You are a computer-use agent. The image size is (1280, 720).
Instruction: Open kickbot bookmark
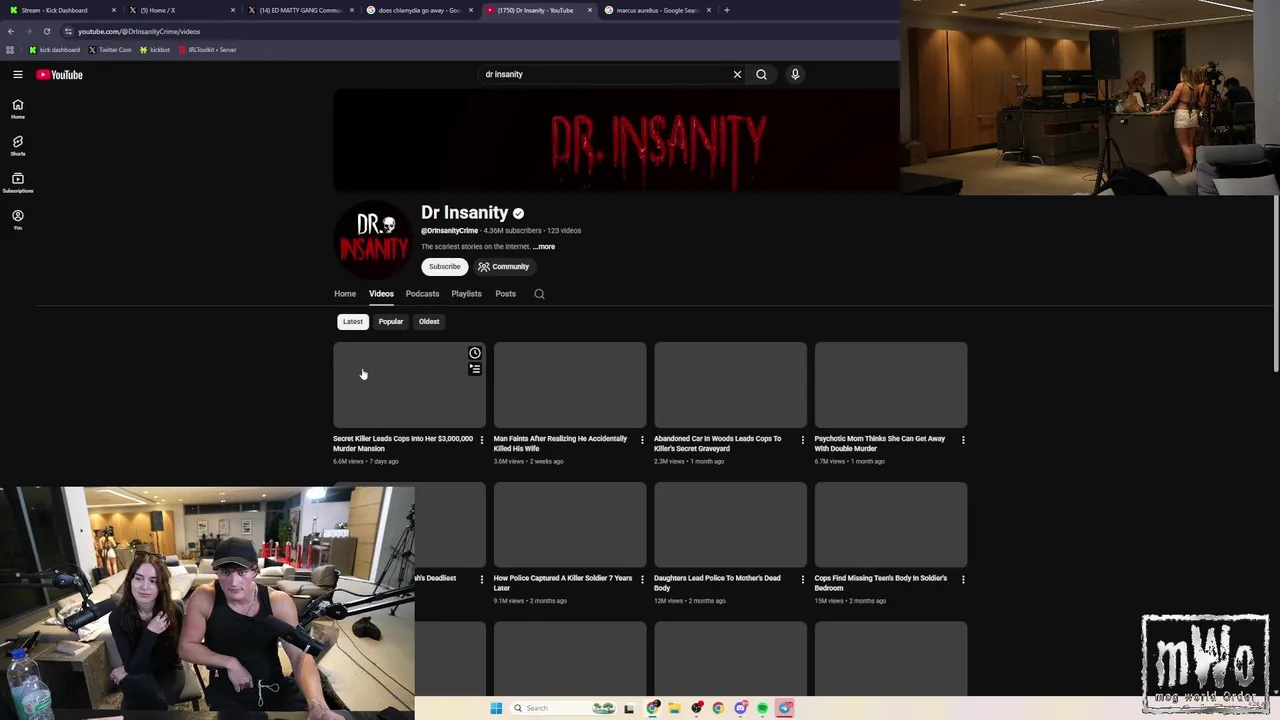coord(154,49)
